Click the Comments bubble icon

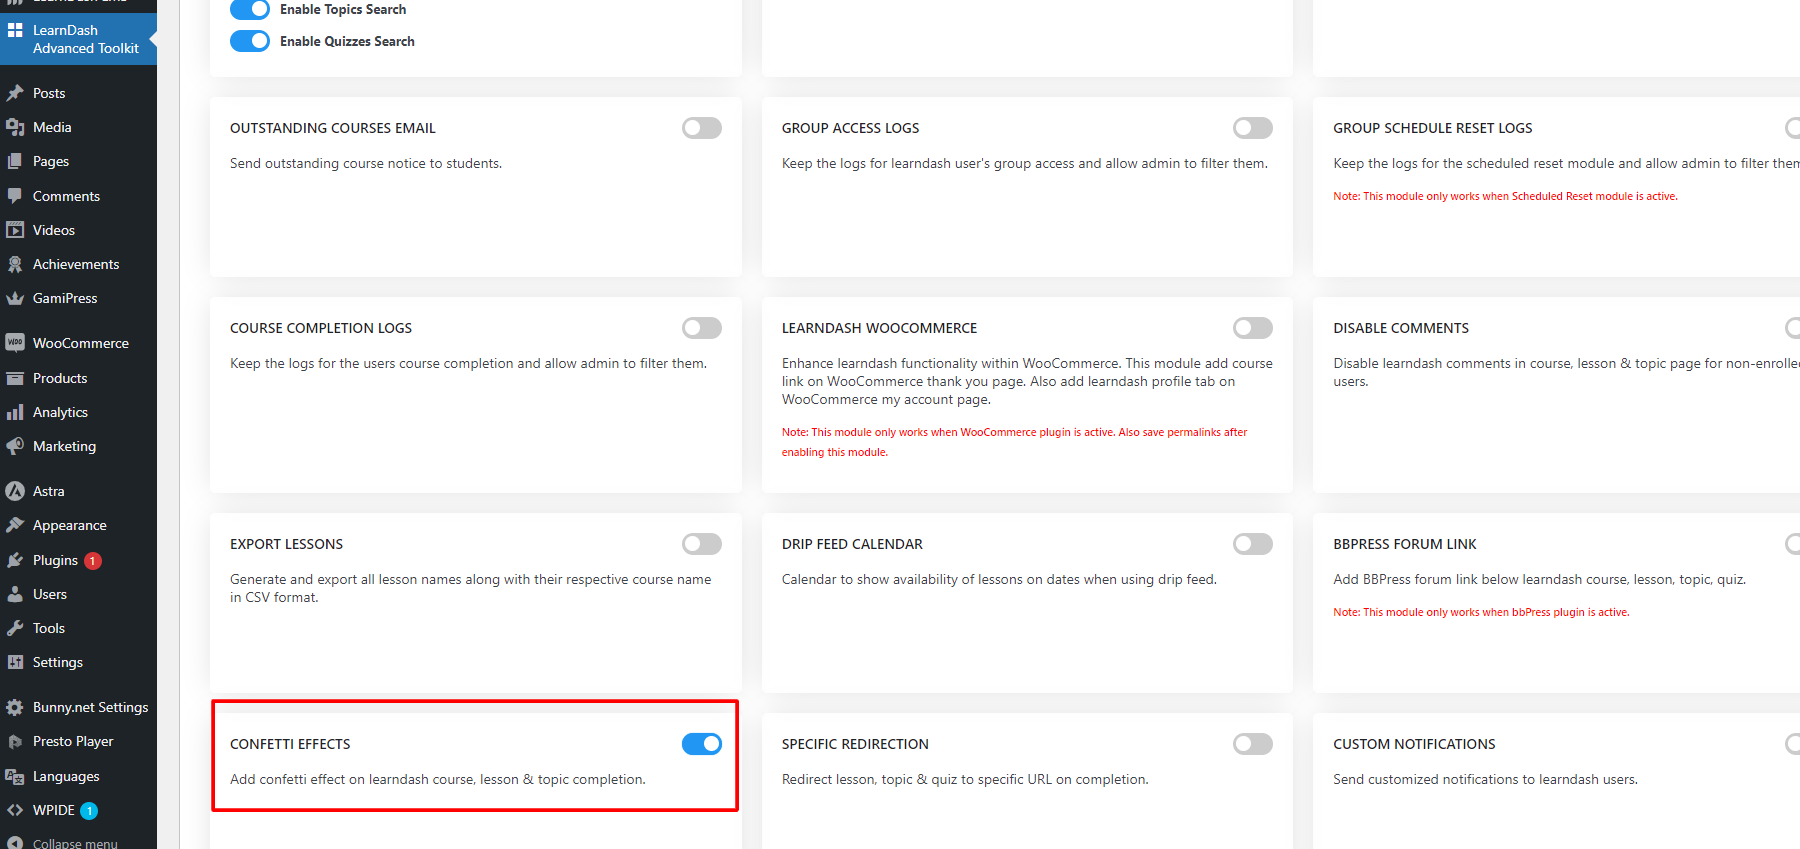[x=15, y=196]
